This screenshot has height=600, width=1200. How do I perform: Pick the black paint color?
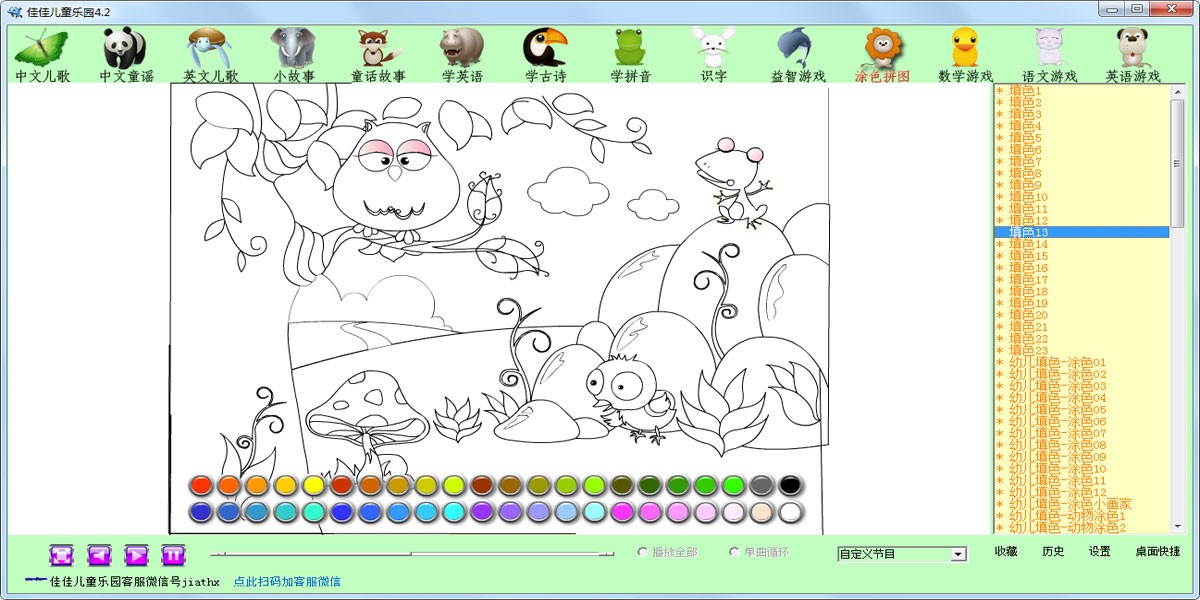click(791, 485)
